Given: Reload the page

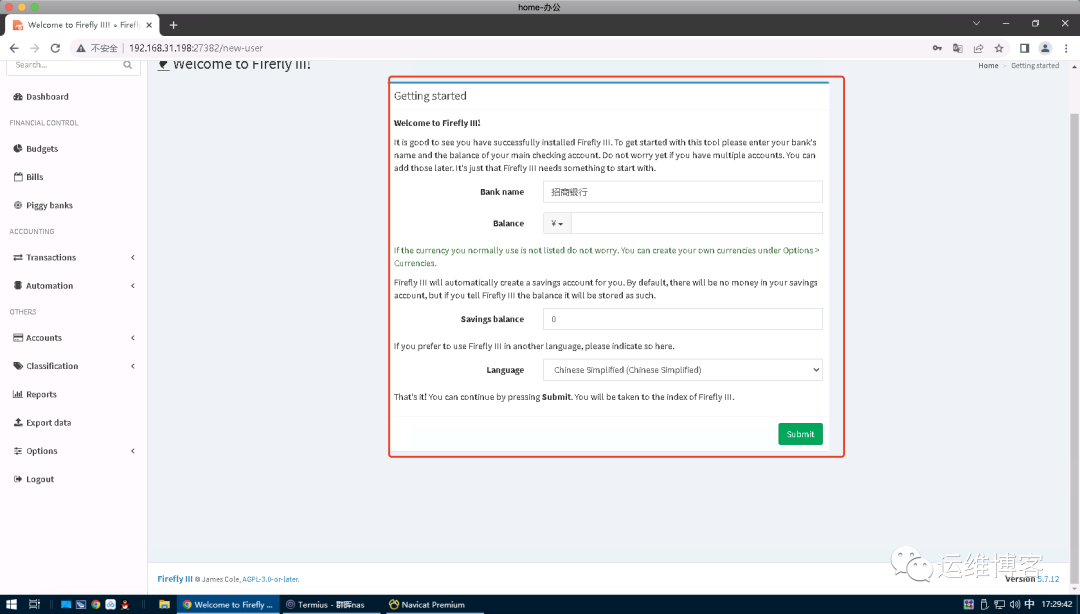Looking at the screenshot, I should click(x=55, y=48).
